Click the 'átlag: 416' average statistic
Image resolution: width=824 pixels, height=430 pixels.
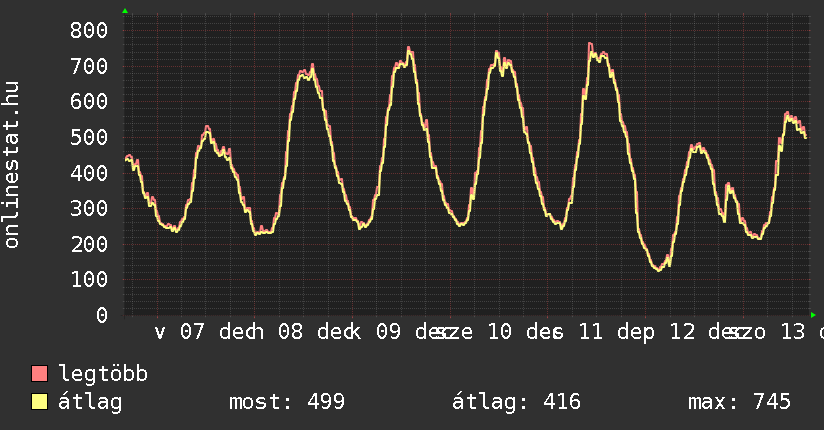[x=517, y=403]
